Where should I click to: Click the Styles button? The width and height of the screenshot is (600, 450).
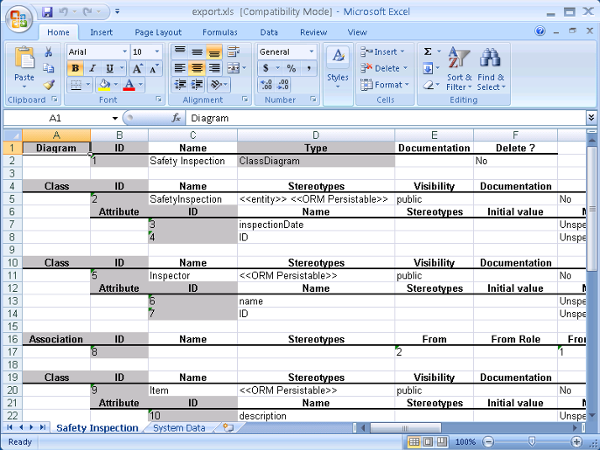338,69
